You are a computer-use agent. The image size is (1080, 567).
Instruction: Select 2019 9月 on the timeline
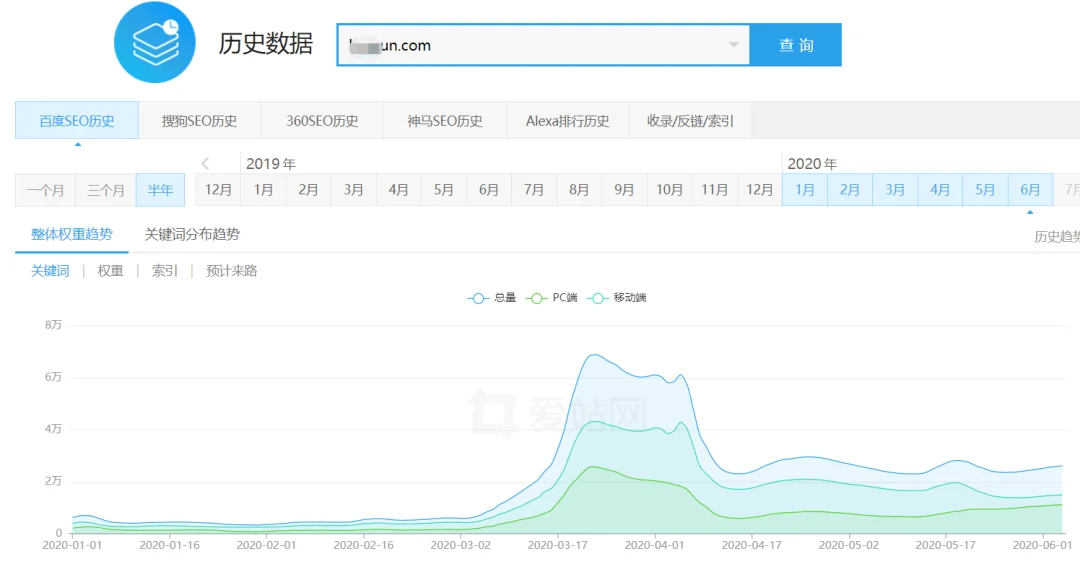pyautogui.click(x=624, y=189)
